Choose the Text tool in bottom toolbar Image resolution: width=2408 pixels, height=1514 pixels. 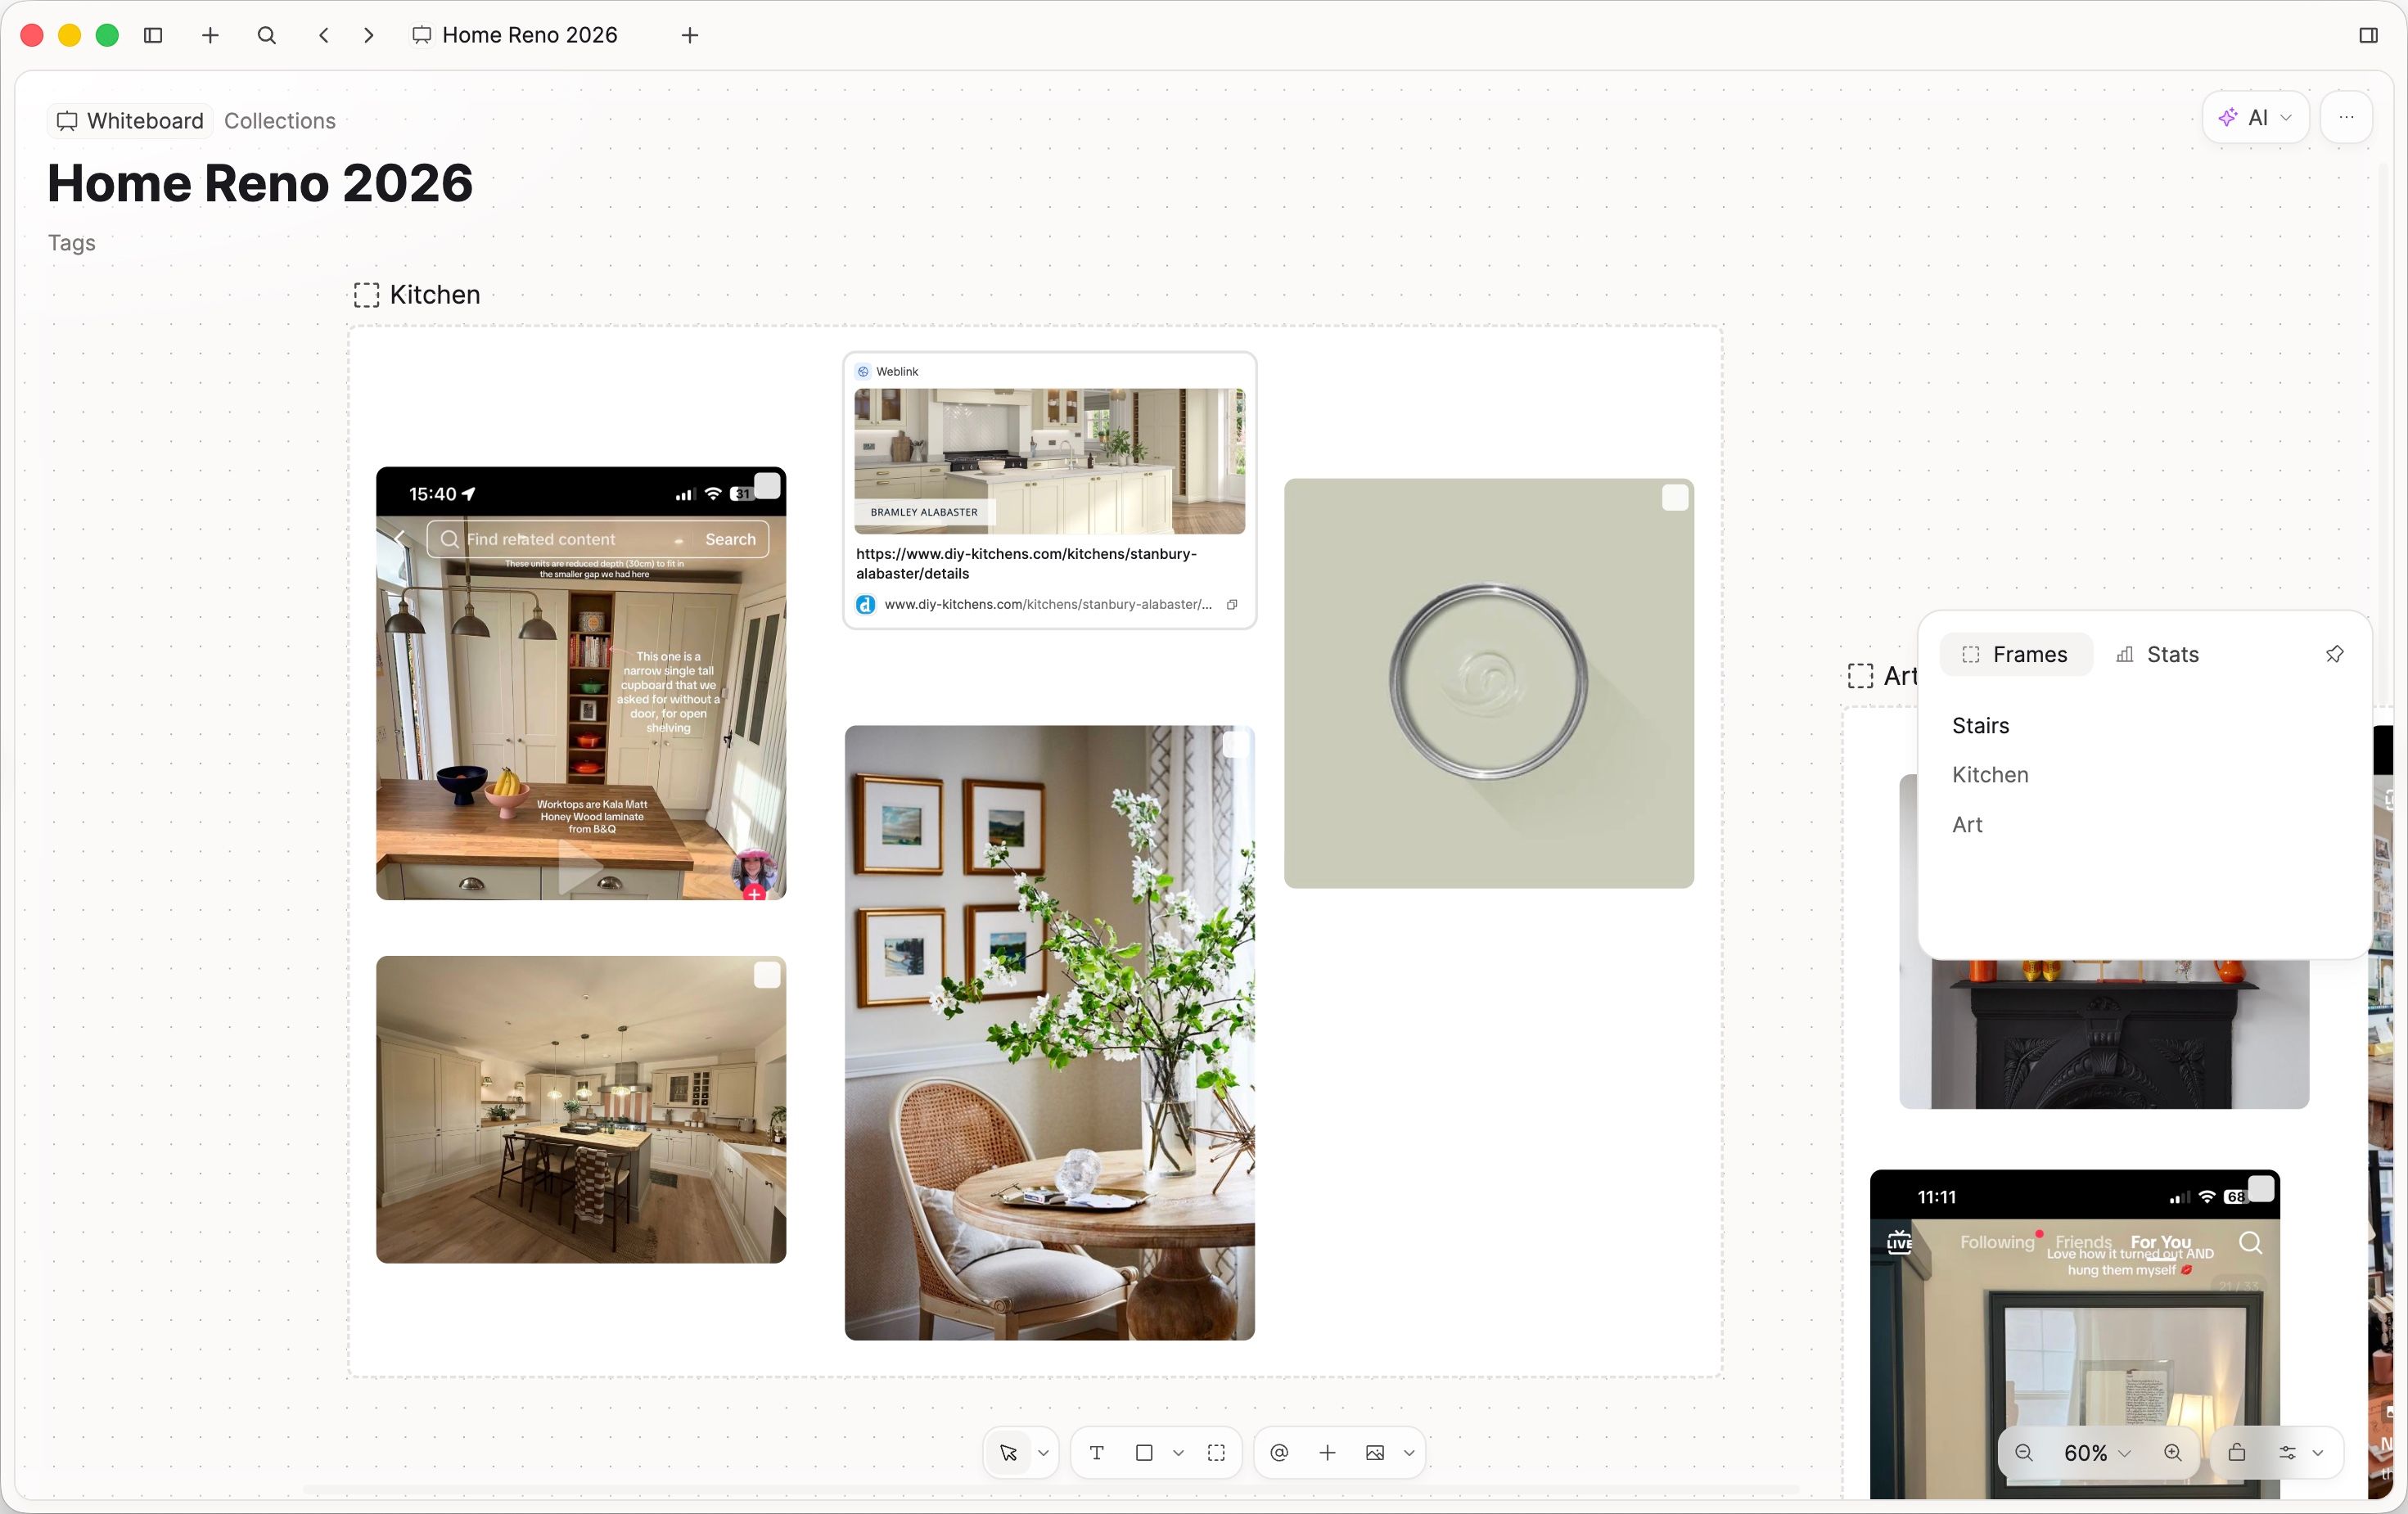tap(1097, 1453)
